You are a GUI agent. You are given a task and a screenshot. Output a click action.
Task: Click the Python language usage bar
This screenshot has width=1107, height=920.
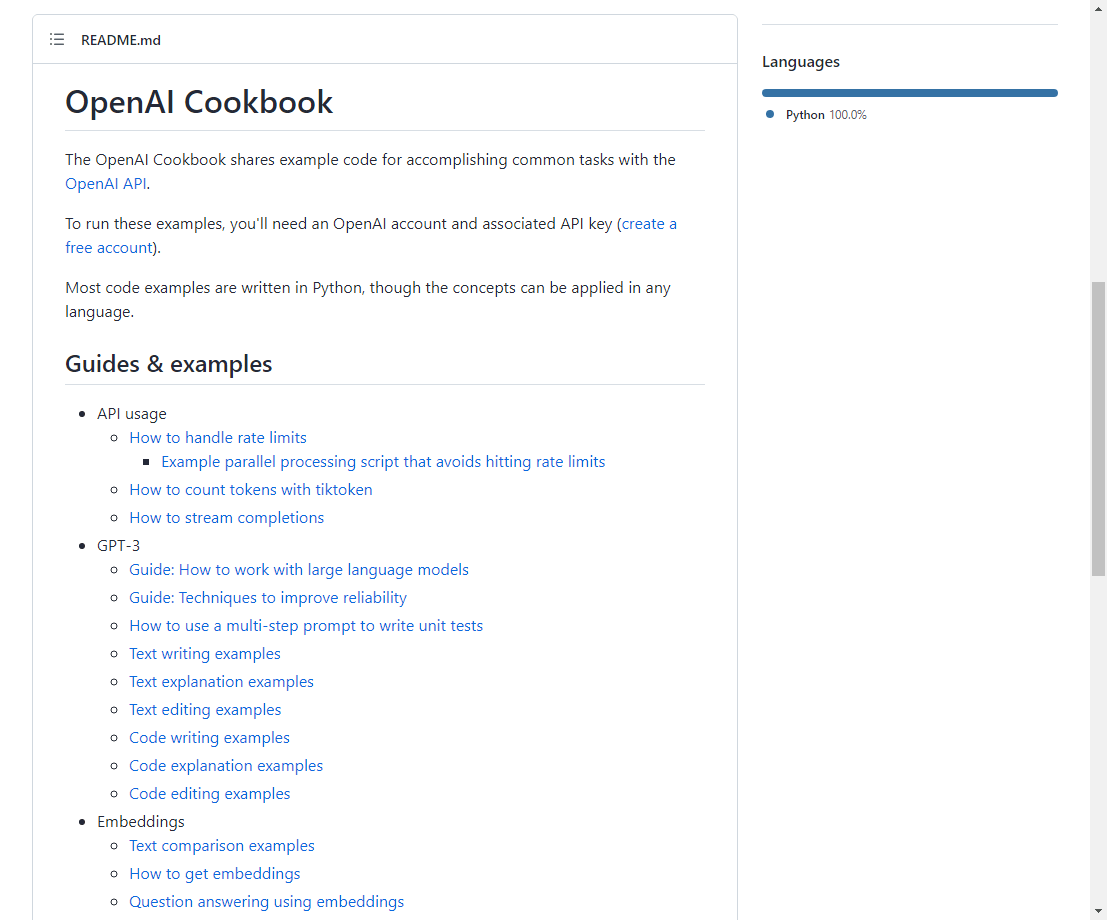click(909, 93)
